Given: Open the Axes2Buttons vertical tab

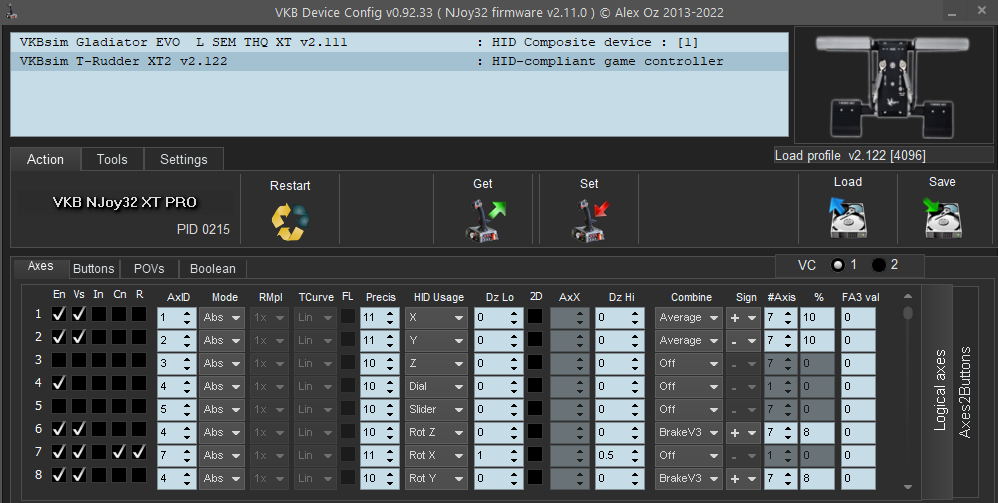Looking at the screenshot, I should click(x=965, y=392).
